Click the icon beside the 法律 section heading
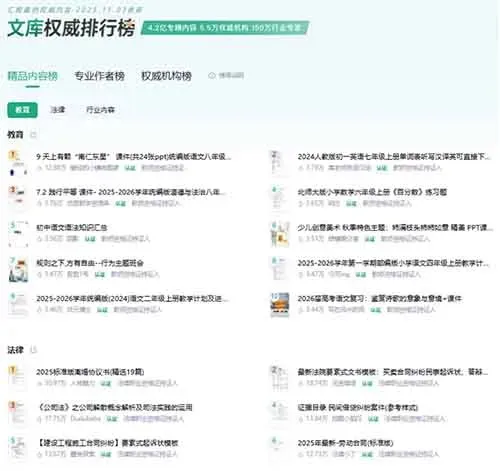Image resolution: width=500 pixels, height=471 pixels. point(33,350)
